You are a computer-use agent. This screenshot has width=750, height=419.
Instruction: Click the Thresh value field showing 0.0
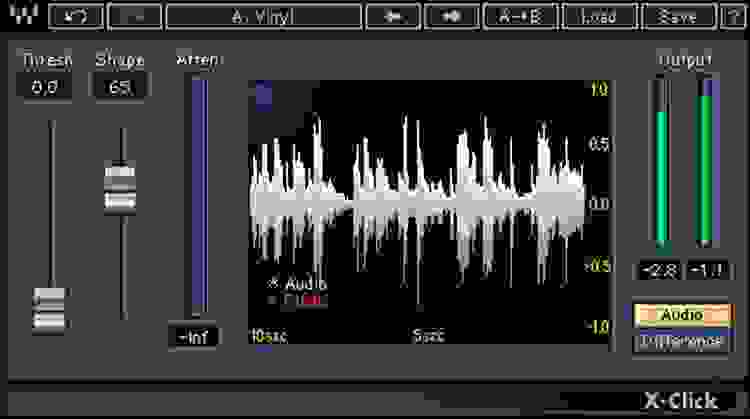tap(44, 87)
